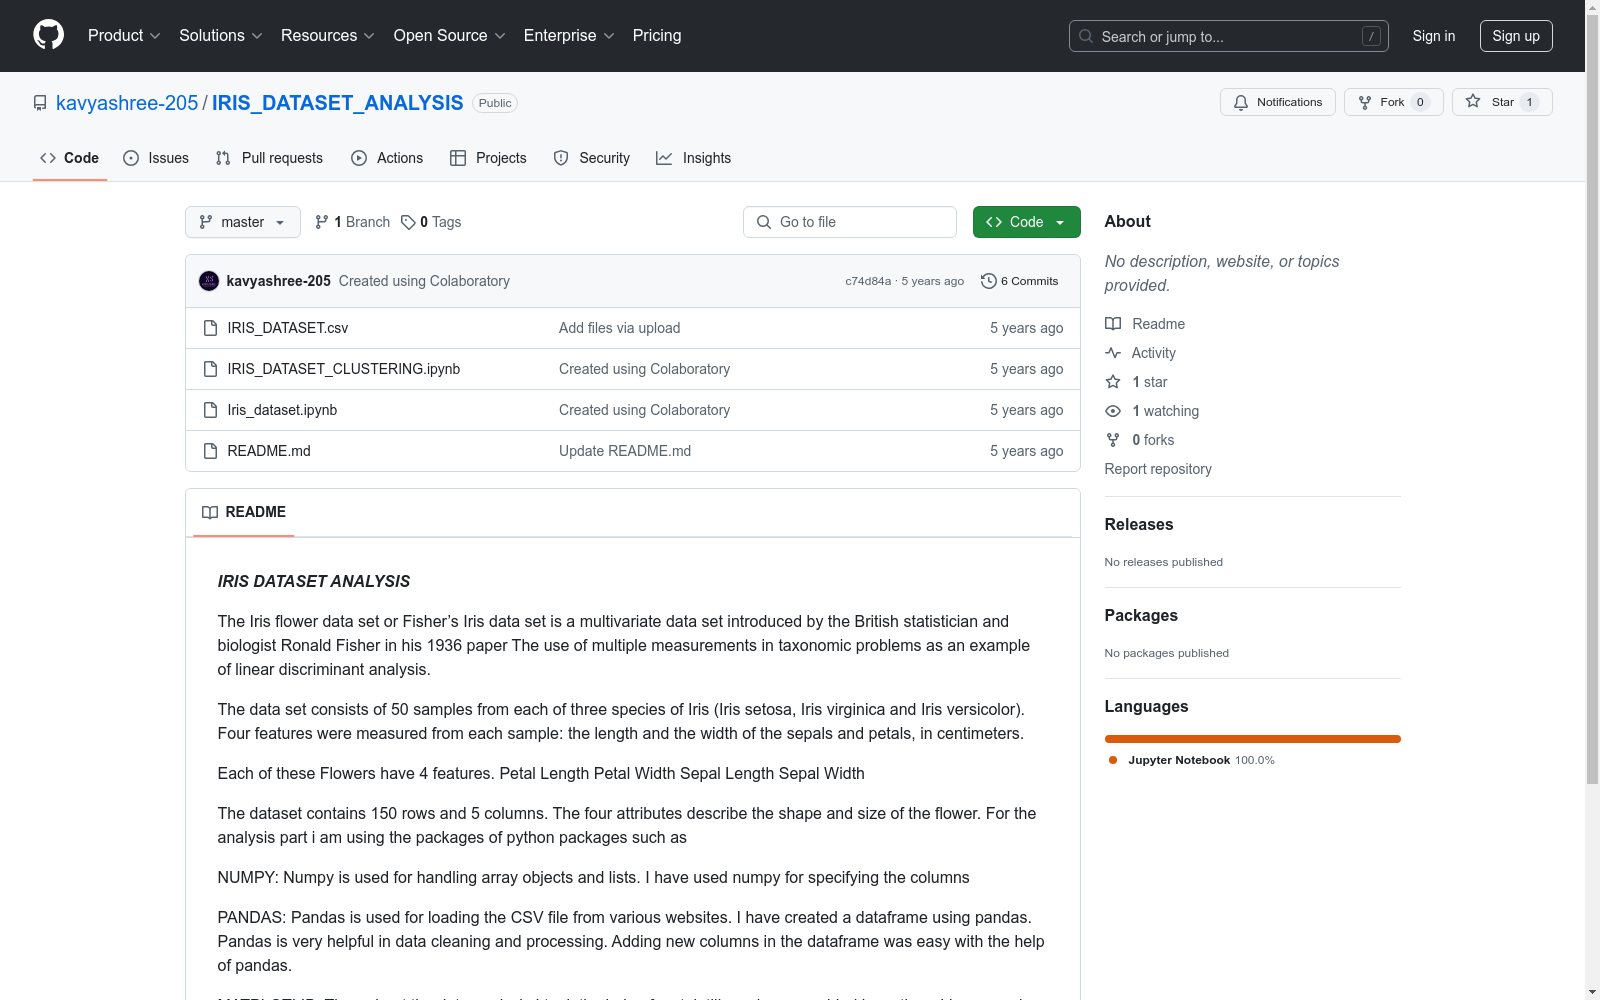Click the fork icon beside 0 forks
Screen dimensions: 1600x1000
pos(1113,440)
